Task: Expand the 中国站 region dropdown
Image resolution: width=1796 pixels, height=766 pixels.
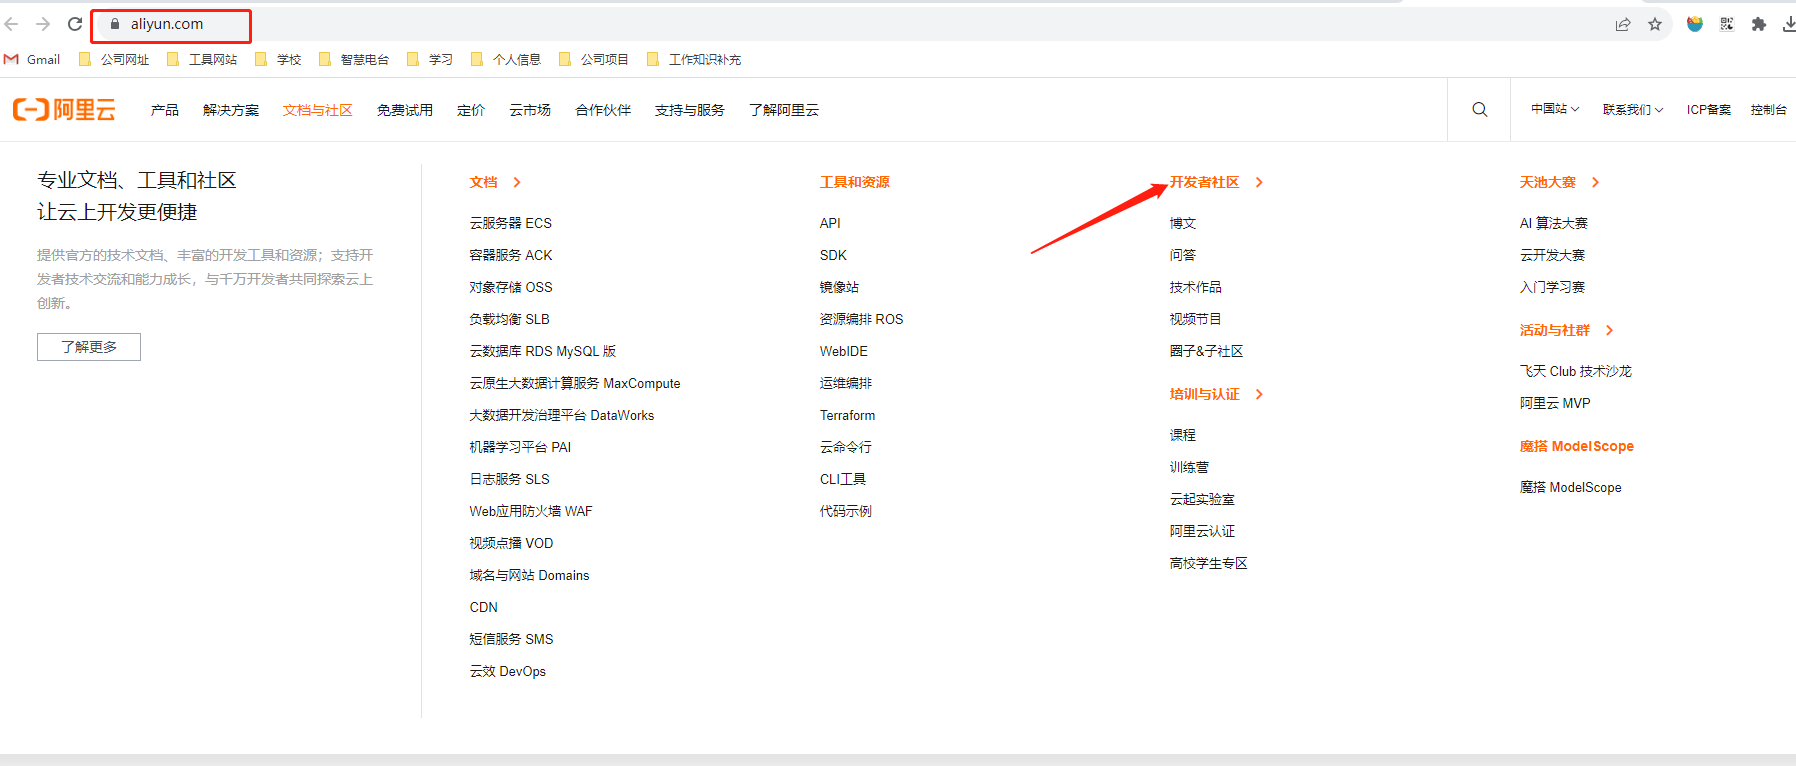Action: pos(1555,109)
